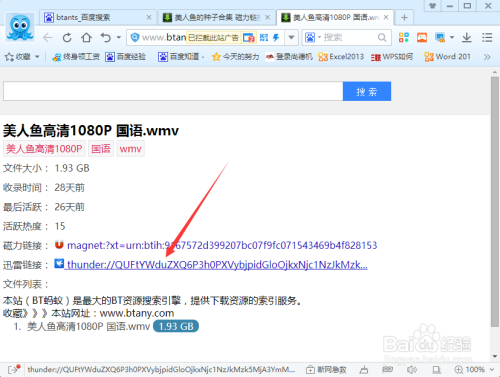Expand the address bar history dropdown
The image size is (500, 377).
click(291, 38)
